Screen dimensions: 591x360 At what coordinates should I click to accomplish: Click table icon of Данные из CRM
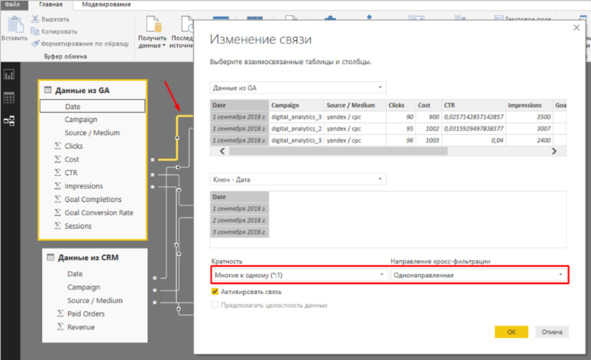click(51, 257)
